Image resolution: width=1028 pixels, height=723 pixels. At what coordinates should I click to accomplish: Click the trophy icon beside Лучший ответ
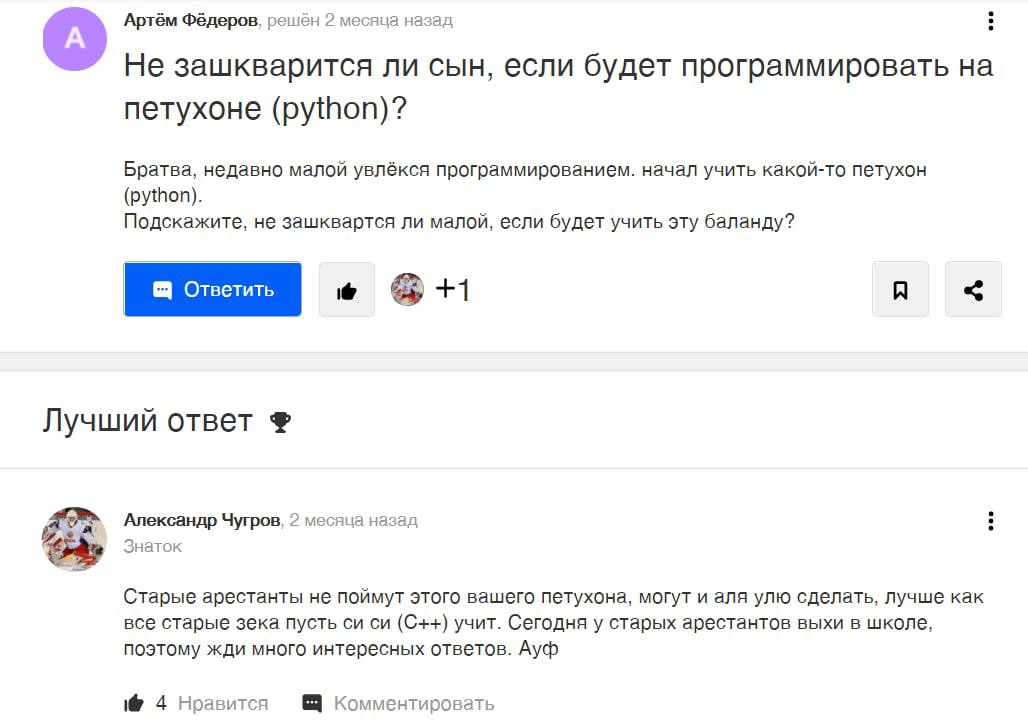[x=281, y=421]
